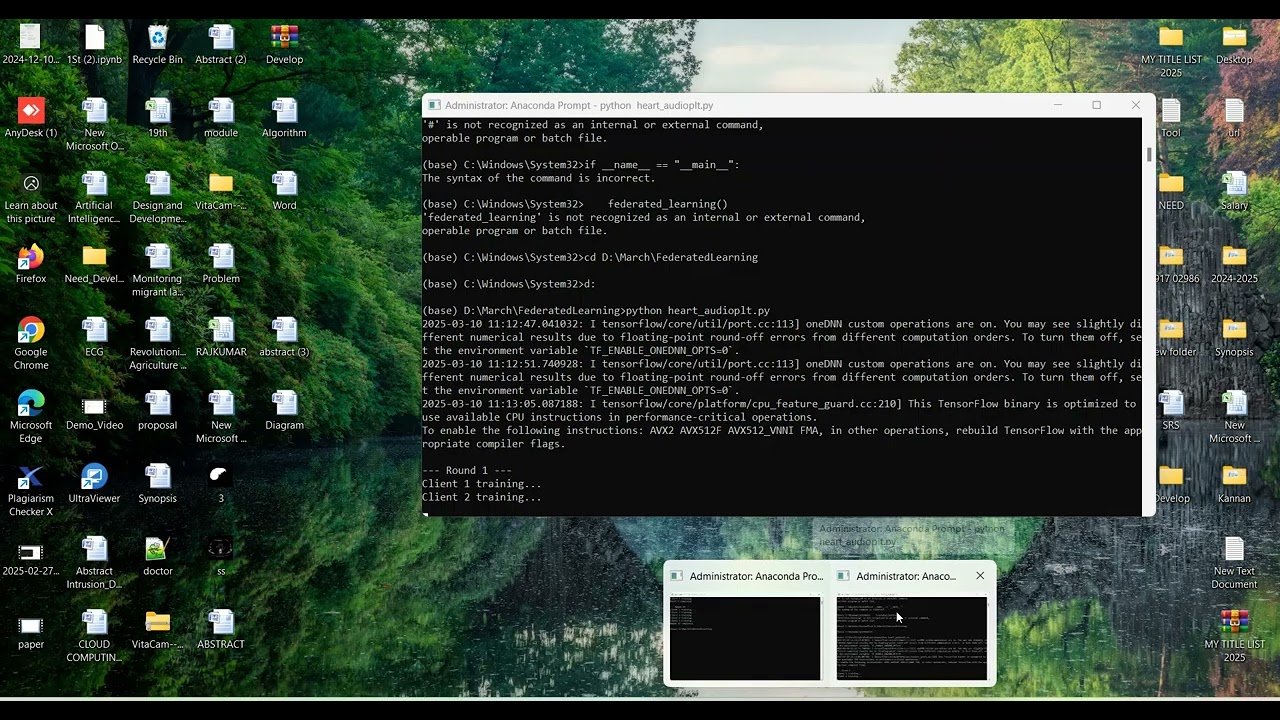Screen dimensions: 1280x720
Task: Close the Anaconda Prompt window
Action: (1135, 105)
